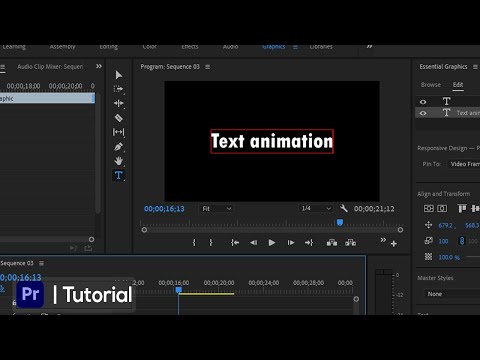Viewport: 480px width, 360px height.
Task: Select the Track Select Forward tool
Action: [119, 89]
